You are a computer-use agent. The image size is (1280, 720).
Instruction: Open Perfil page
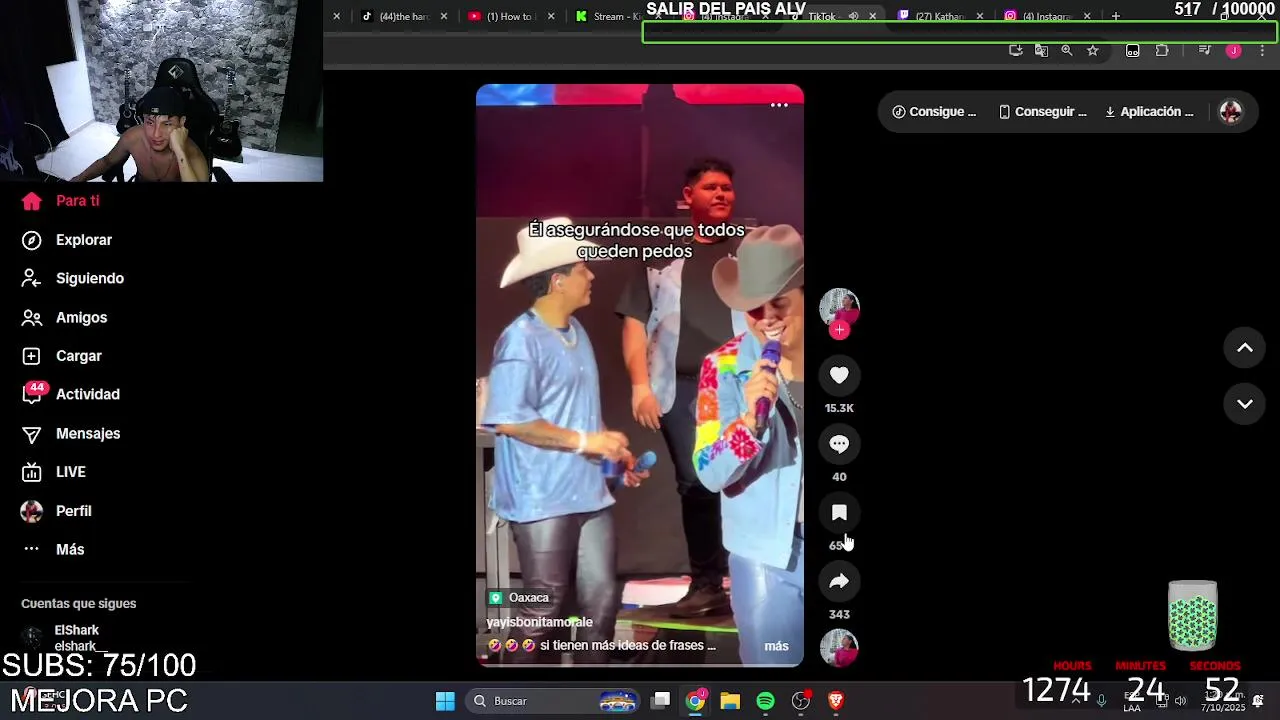[x=56, y=511]
